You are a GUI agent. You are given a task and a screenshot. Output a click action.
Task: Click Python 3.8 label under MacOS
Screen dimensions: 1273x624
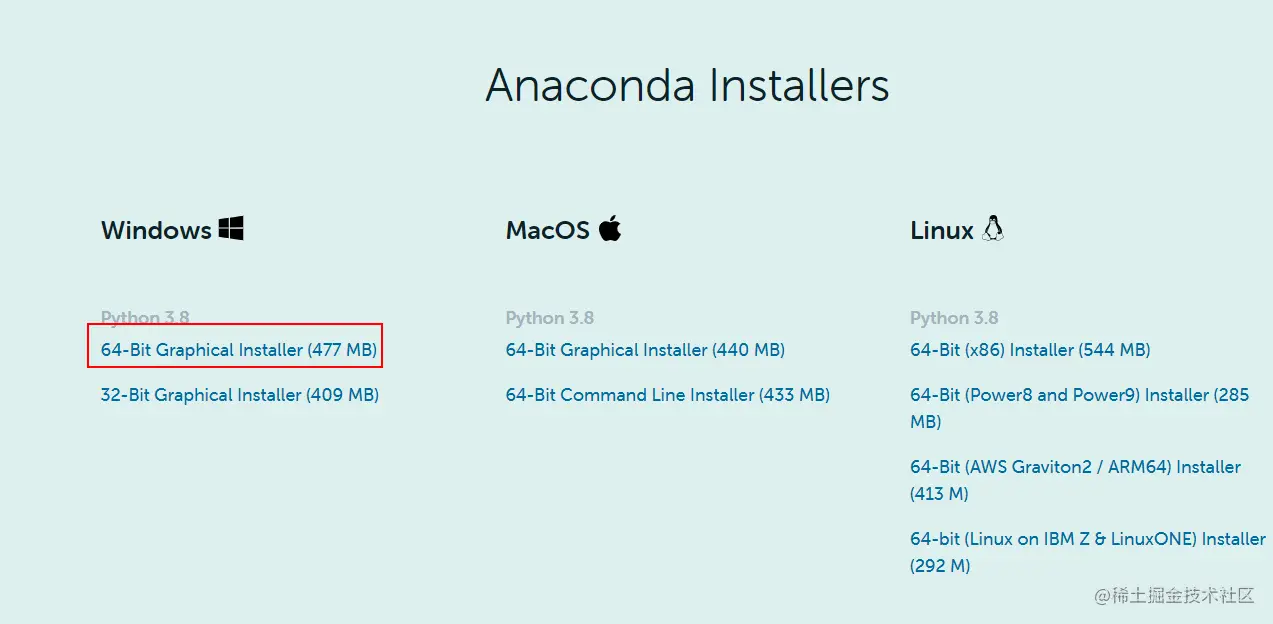(x=550, y=318)
